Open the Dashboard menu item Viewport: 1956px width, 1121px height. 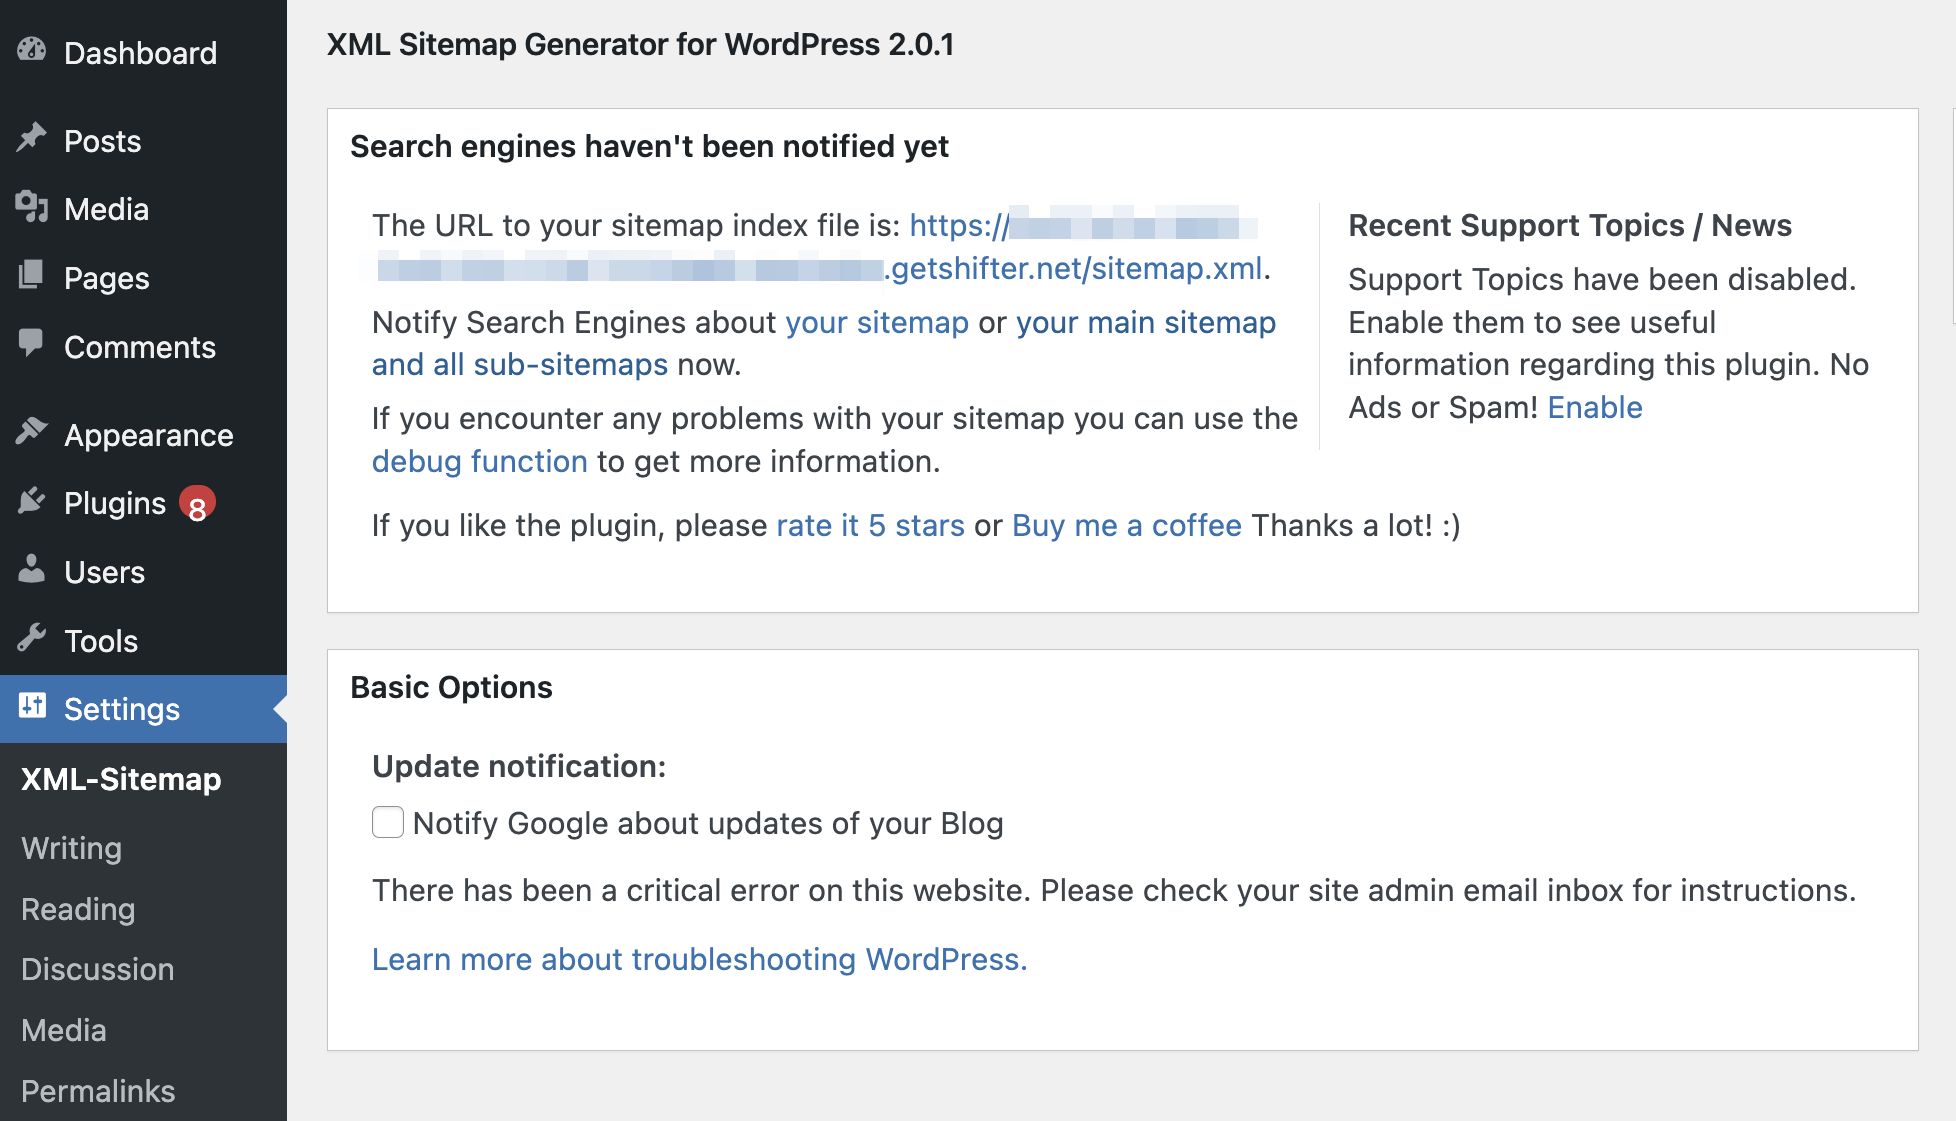143,52
